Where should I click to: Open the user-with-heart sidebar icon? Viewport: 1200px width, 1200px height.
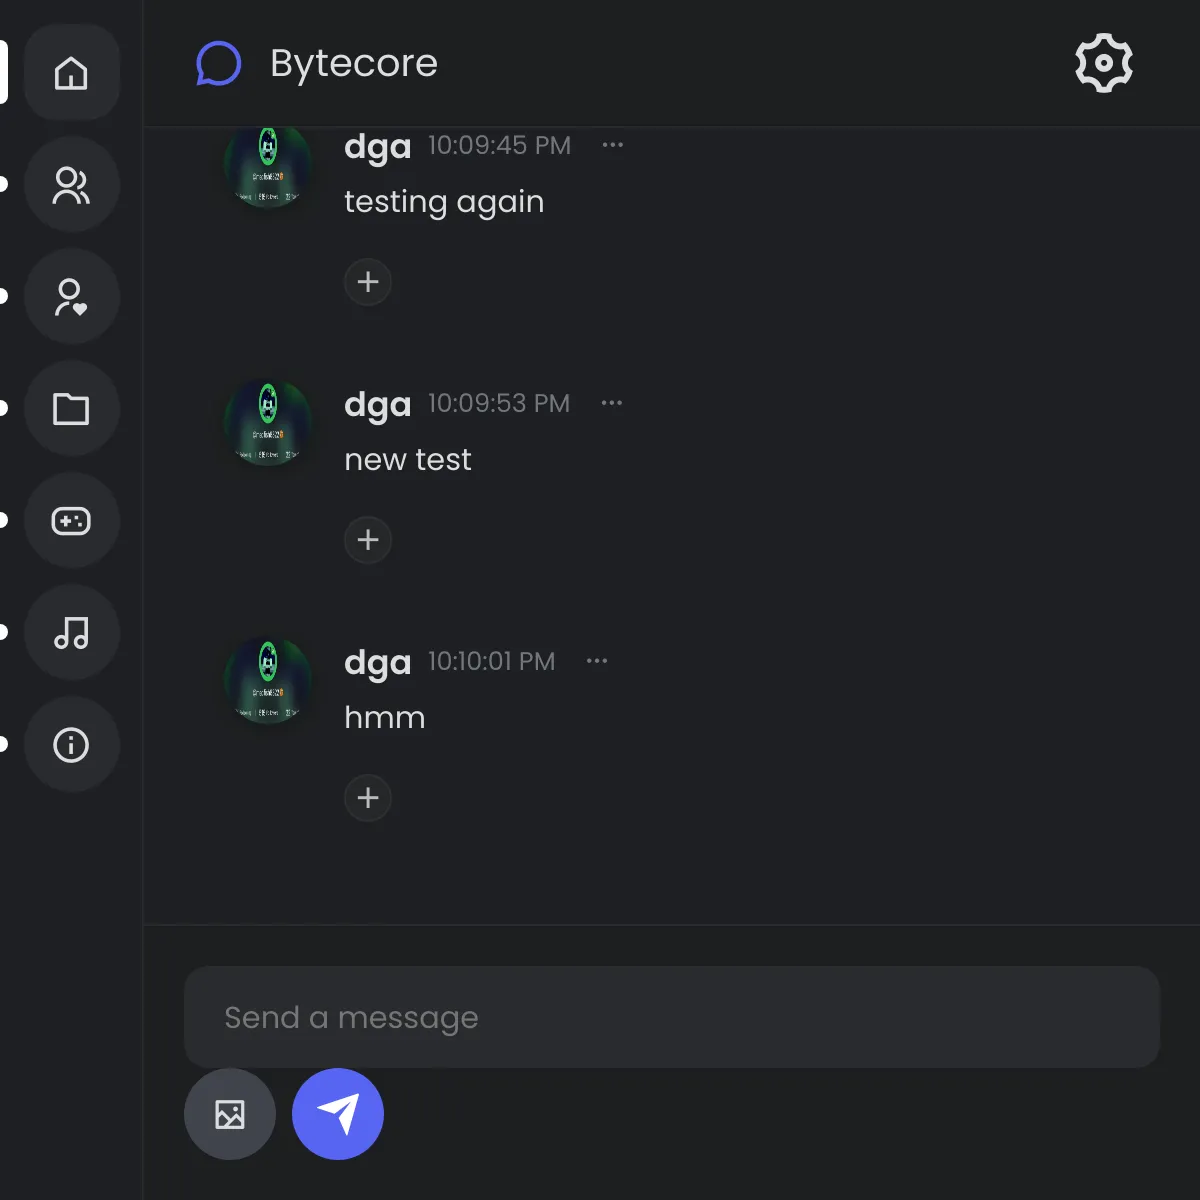(x=71, y=297)
